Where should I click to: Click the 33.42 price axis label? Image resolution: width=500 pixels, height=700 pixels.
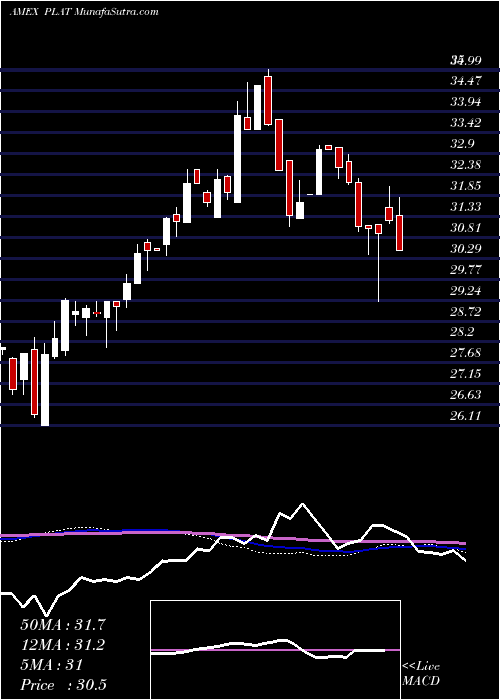(466, 123)
